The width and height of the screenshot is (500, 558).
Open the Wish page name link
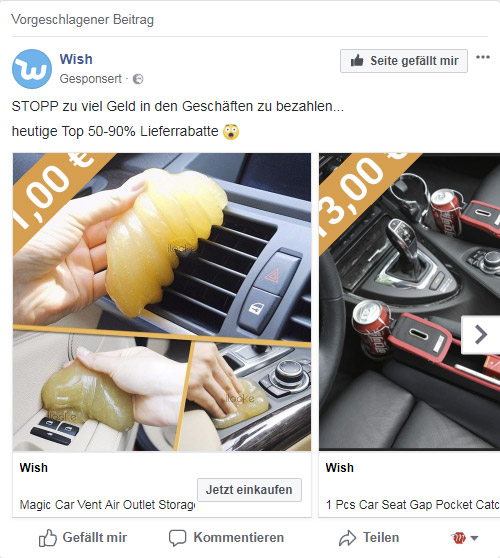tap(76, 59)
